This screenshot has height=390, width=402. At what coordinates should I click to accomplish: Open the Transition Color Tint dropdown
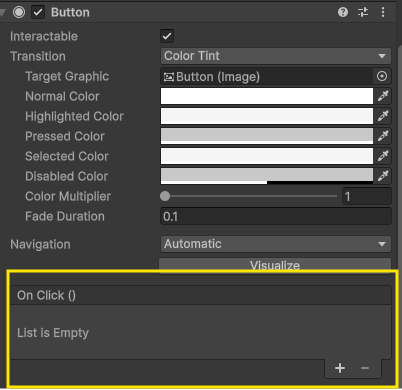(276, 56)
